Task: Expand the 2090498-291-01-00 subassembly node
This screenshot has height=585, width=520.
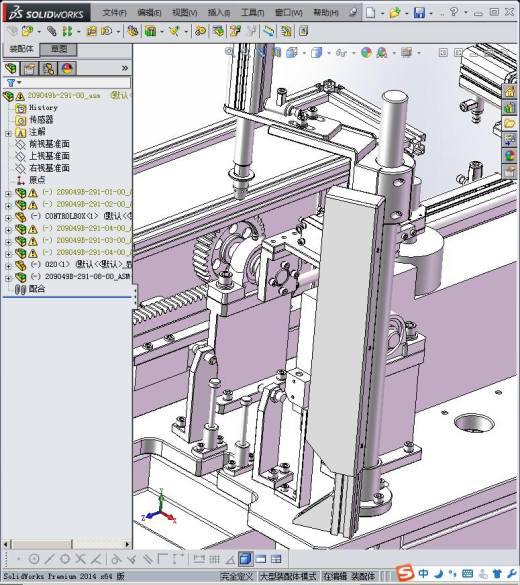Action: 8,194
